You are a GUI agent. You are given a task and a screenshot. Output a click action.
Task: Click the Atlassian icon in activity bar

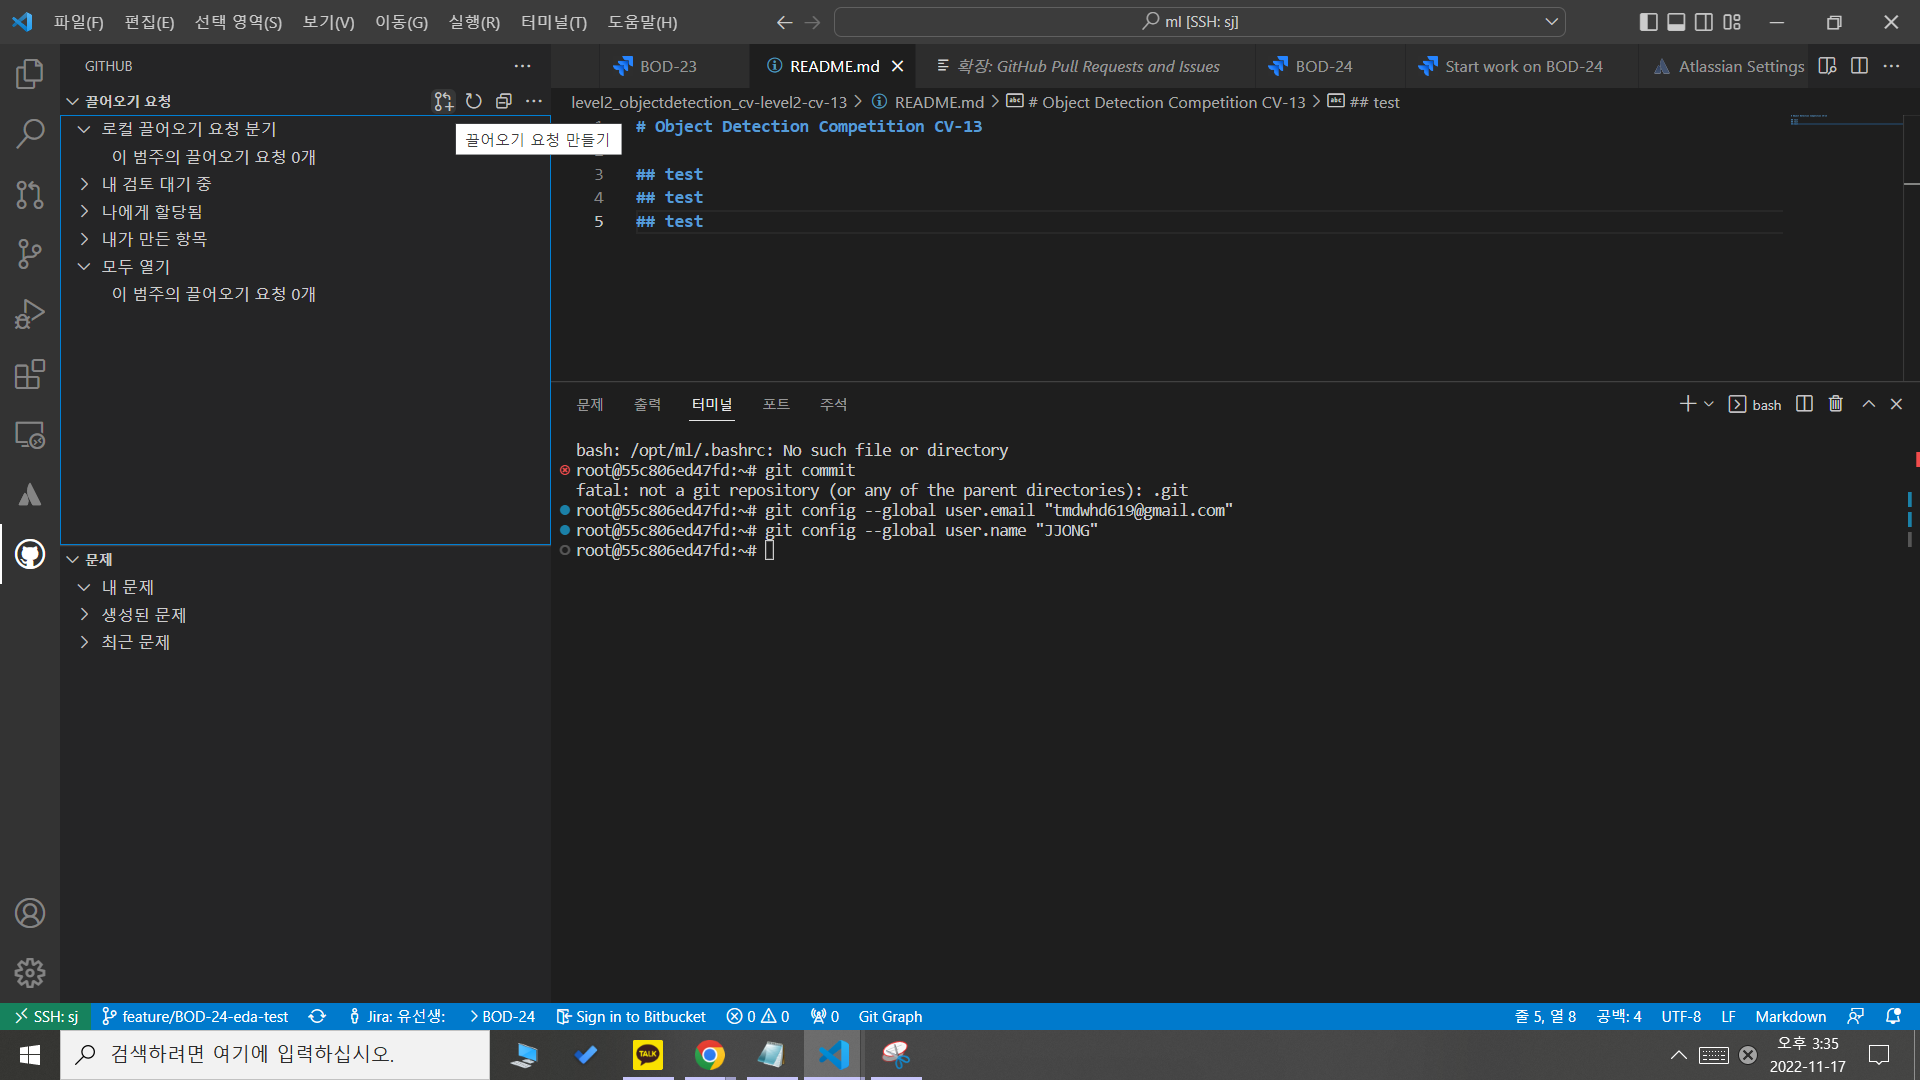coord(30,495)
